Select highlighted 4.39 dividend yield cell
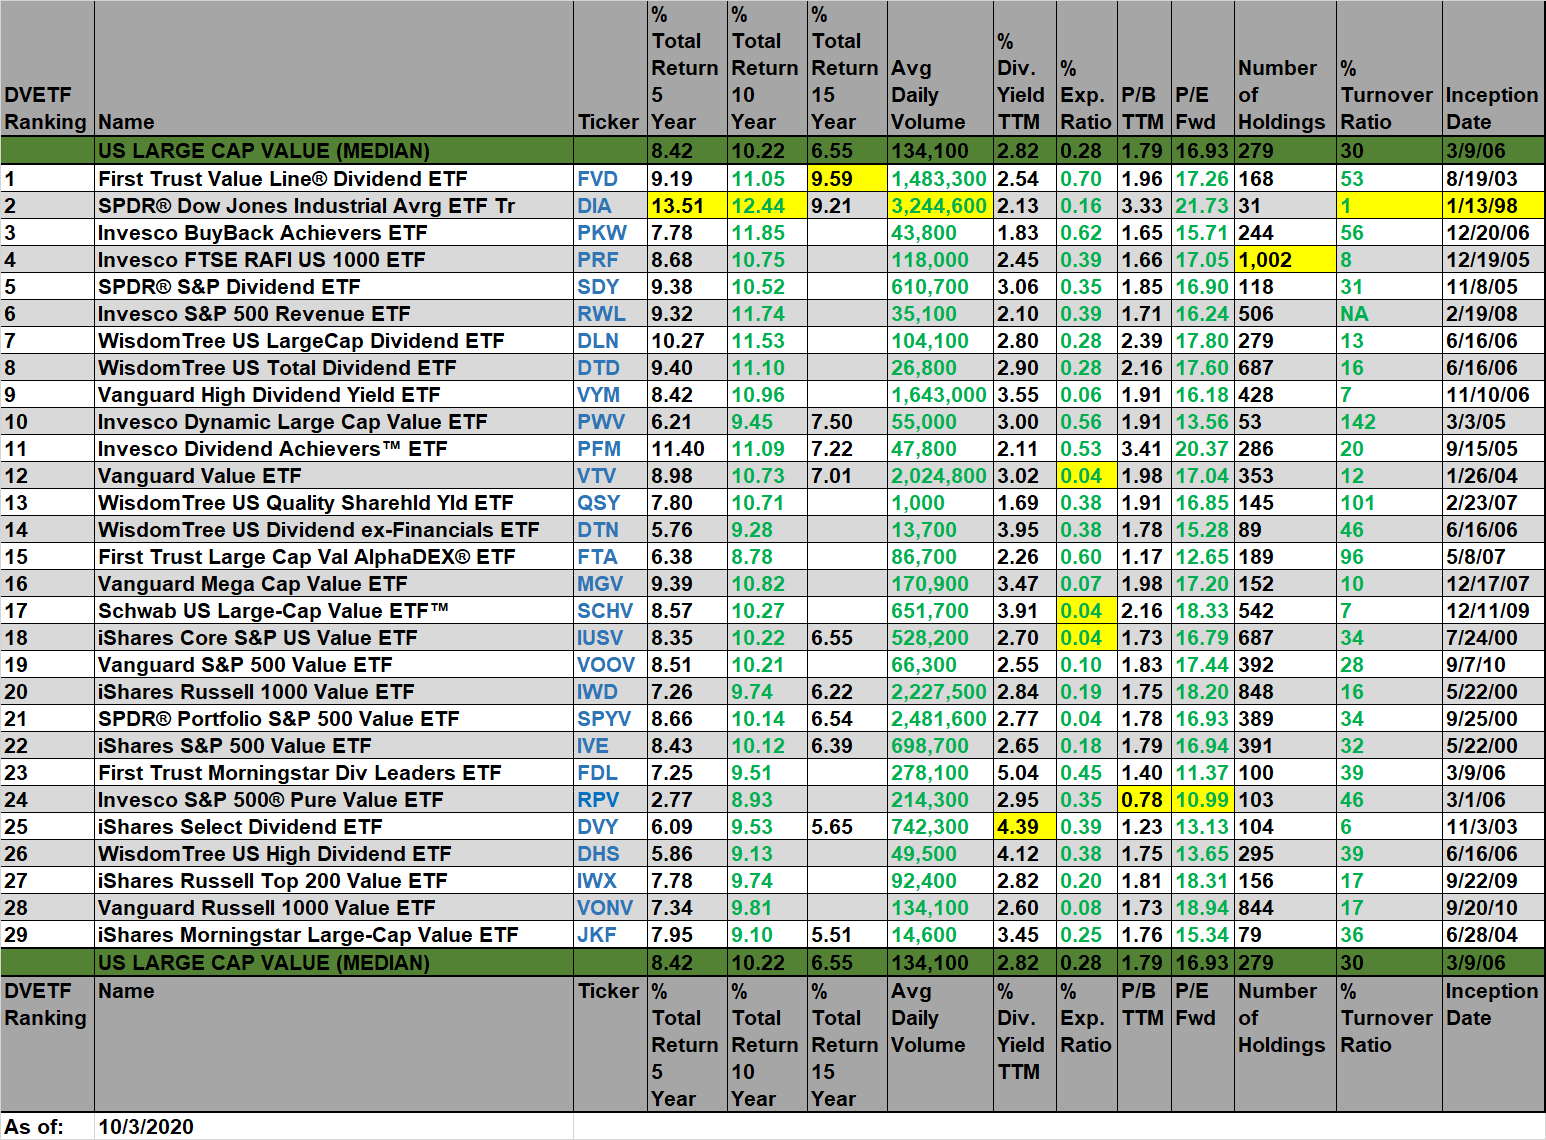1546x1140 pixels. [x=1025, y=827]
